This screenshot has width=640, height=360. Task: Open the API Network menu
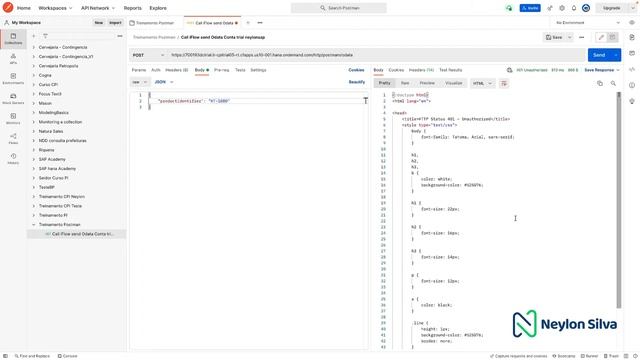click(98, 8)
